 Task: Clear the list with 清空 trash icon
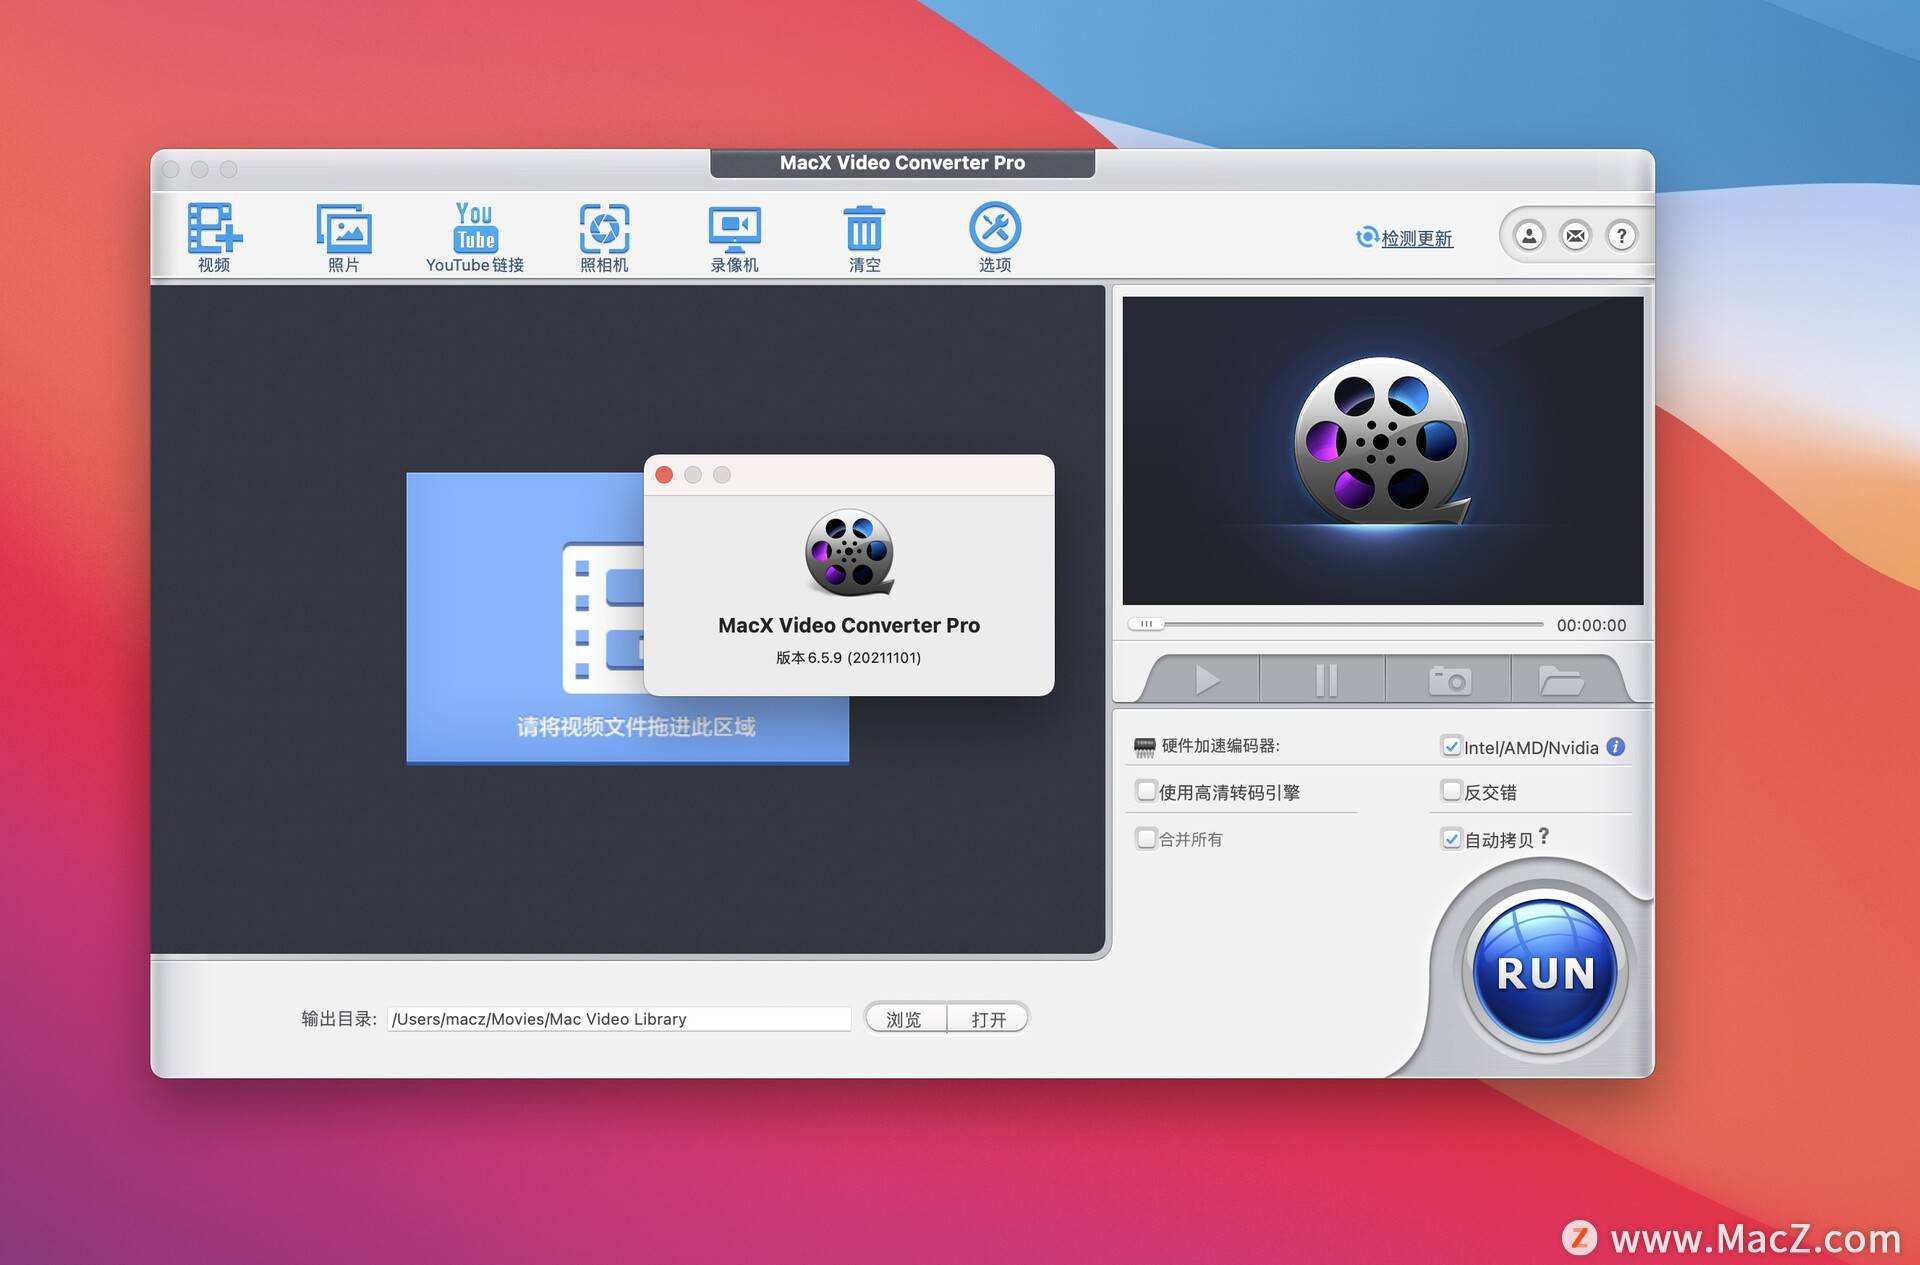864,237
